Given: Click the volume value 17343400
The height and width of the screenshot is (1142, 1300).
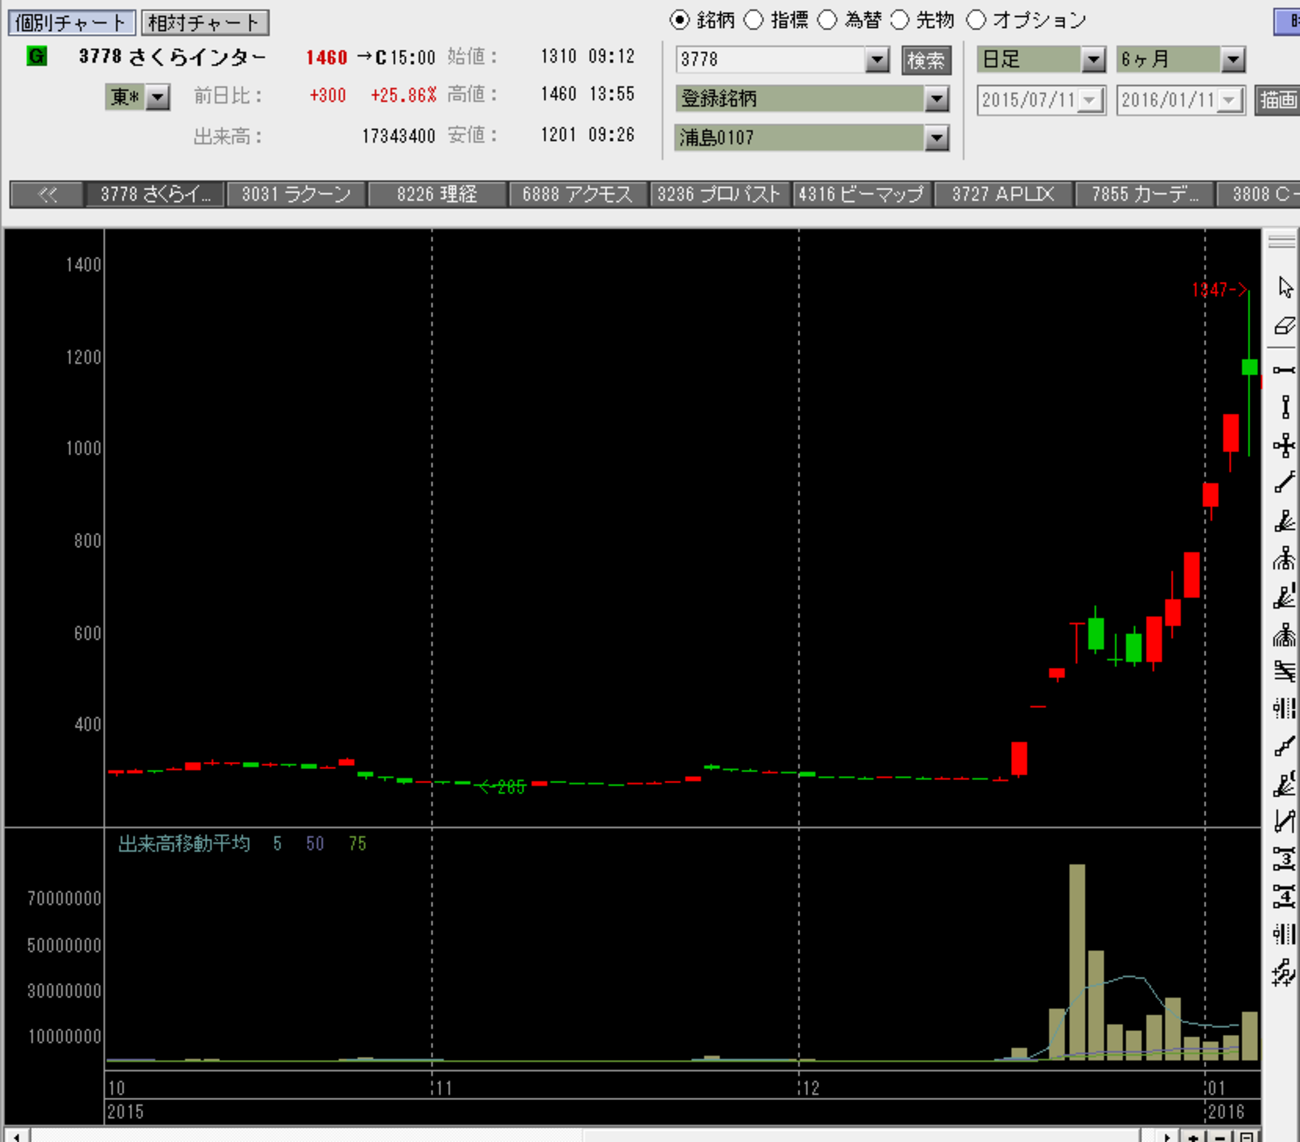Looking at the screenshot, I should tap(398, 136).
